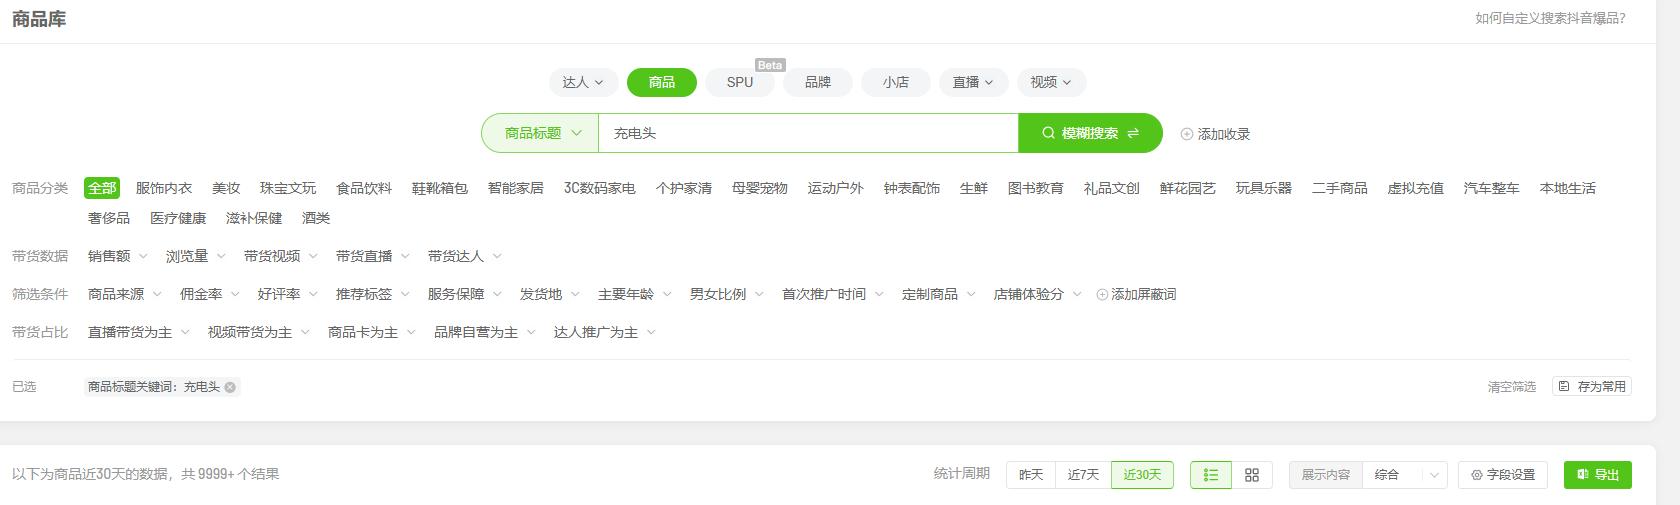Expand the 发货地 filter dropdown
Viewport: 1680px width, 505px height.
tap(548, 294)
